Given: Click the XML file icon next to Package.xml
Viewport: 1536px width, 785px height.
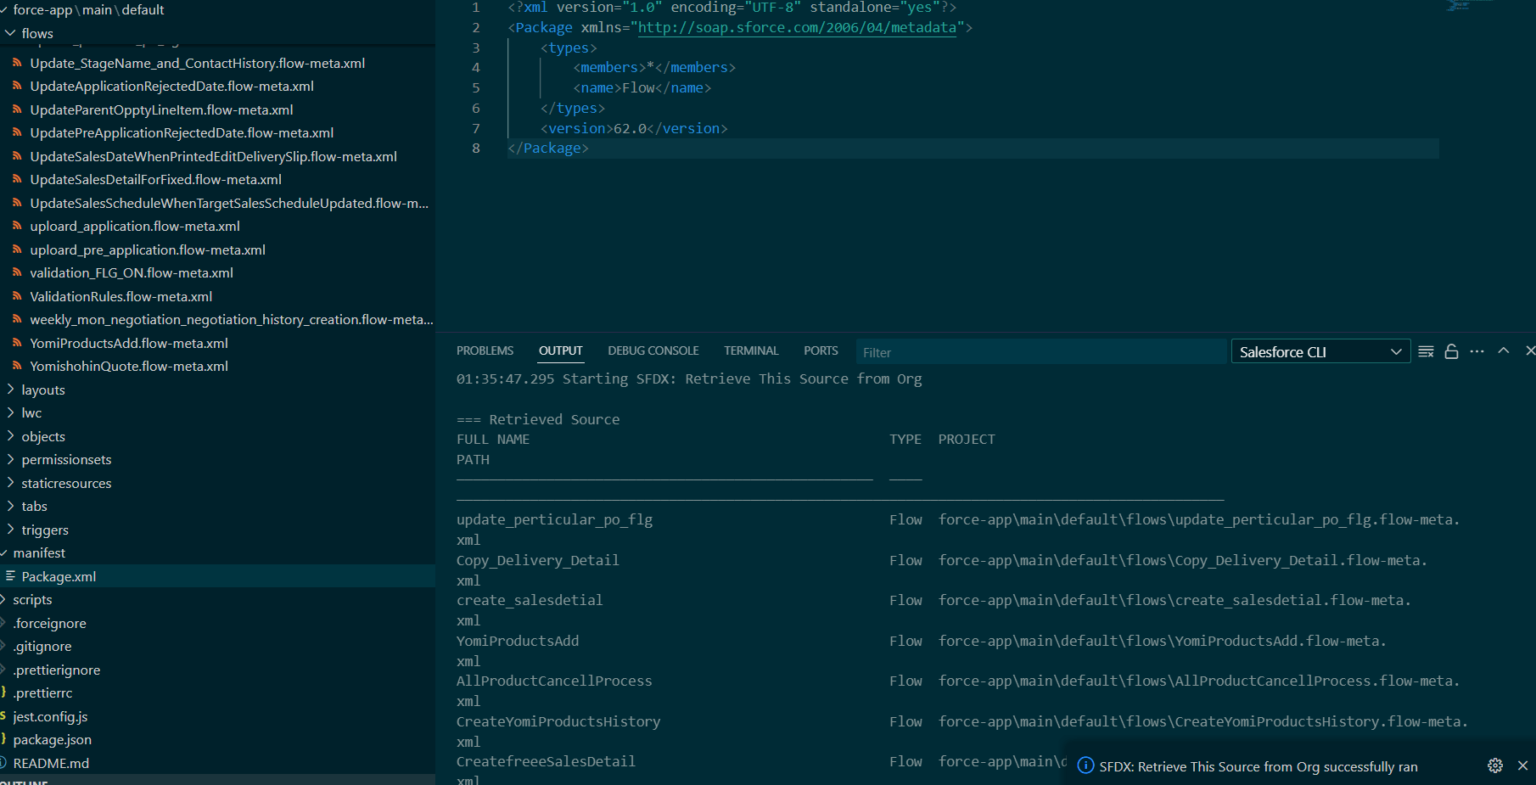Looking at the screenshot, I should [x=13, y=576].
